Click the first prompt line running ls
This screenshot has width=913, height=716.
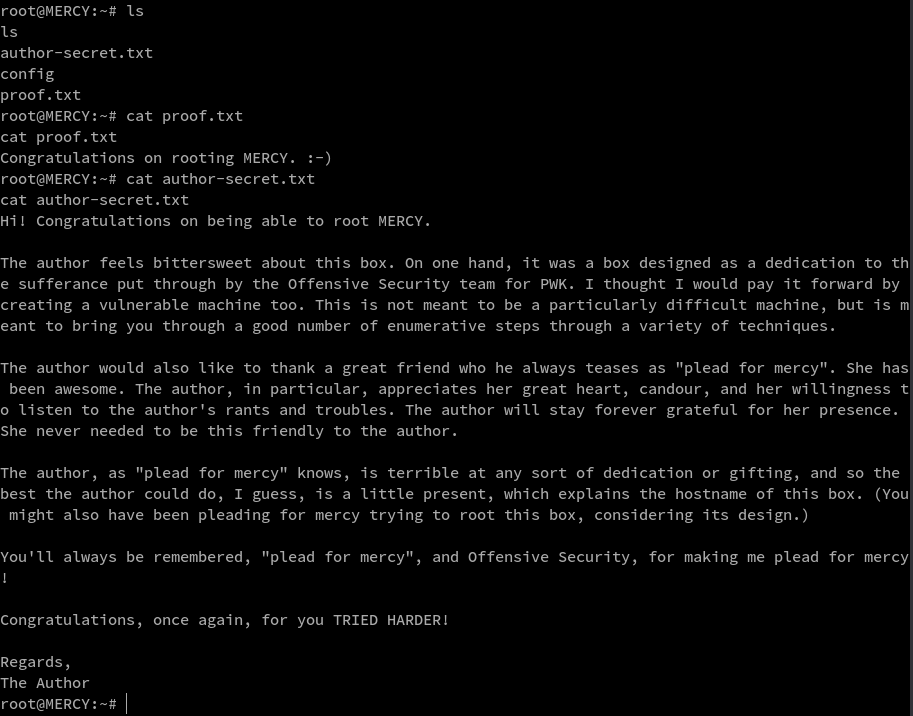click(72, 11)
